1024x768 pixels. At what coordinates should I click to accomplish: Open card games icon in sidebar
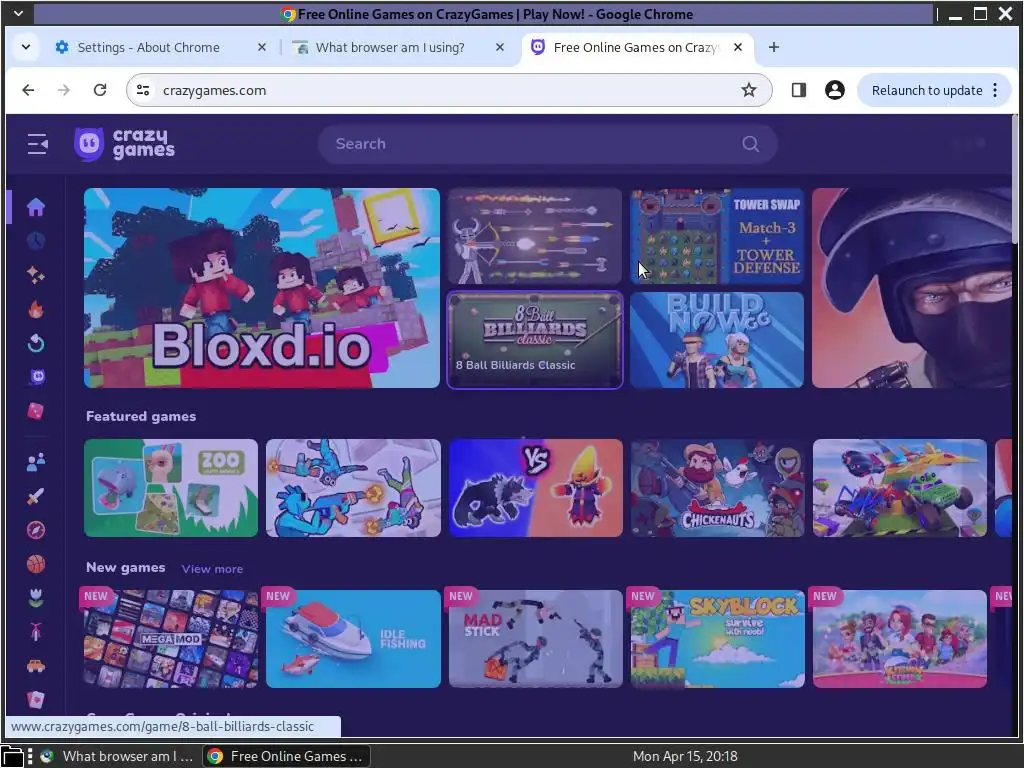pos(36,699)
